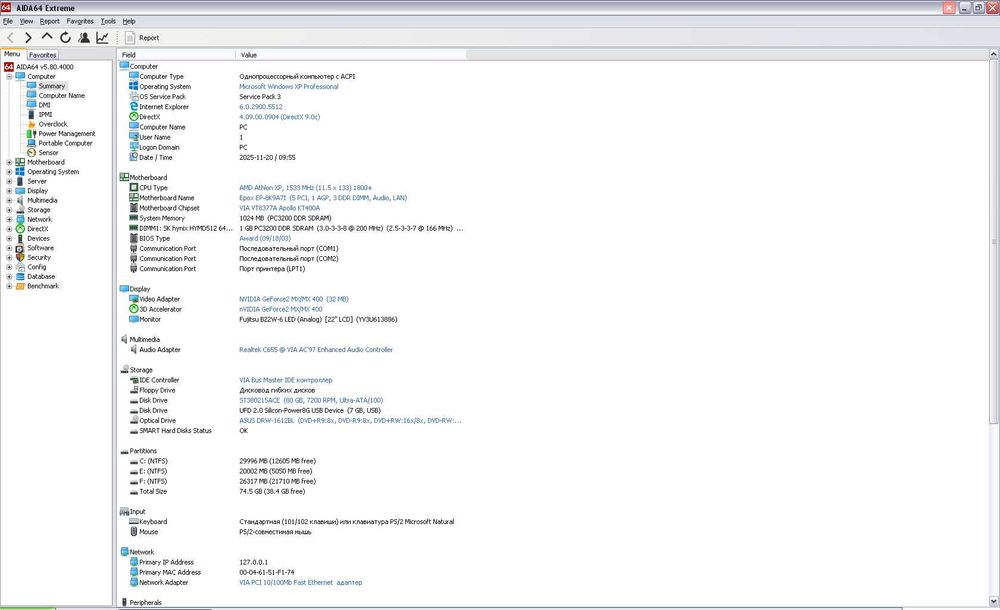Expand the Multimedia tree node

pos(10,200)
